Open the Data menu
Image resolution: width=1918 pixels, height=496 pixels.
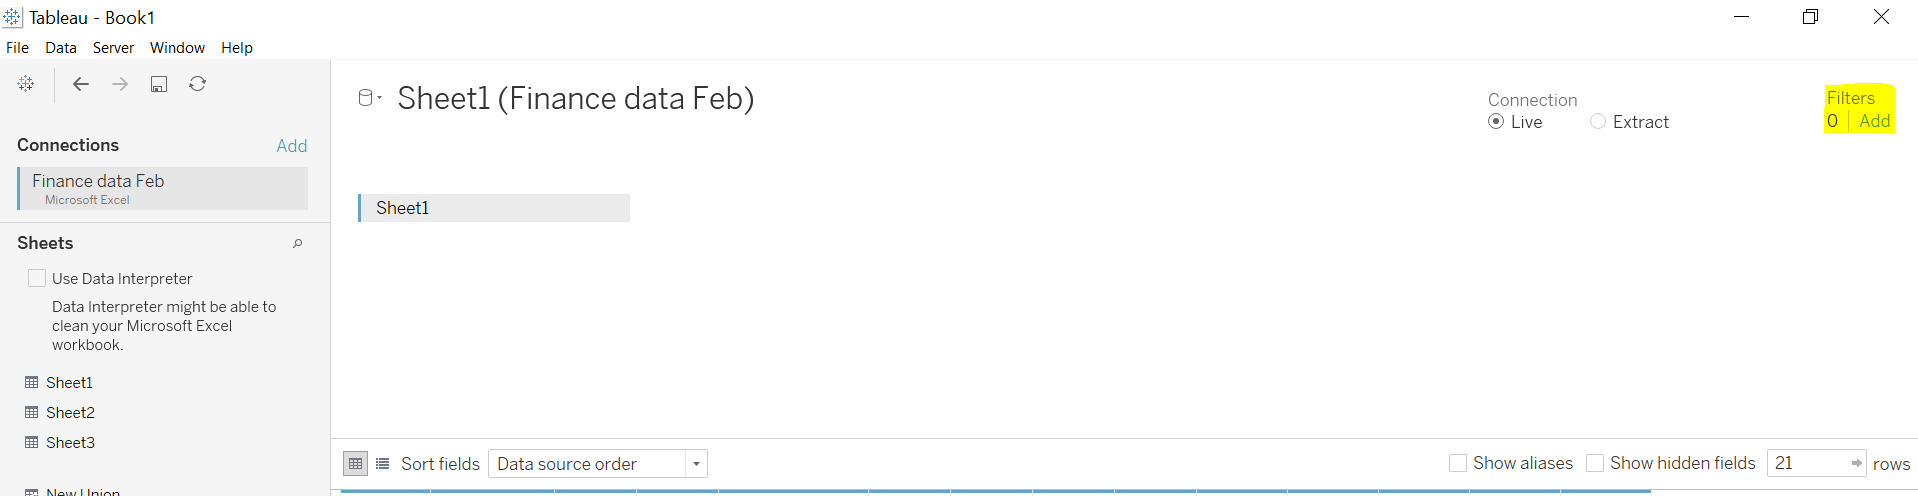[x=61, y=48]
